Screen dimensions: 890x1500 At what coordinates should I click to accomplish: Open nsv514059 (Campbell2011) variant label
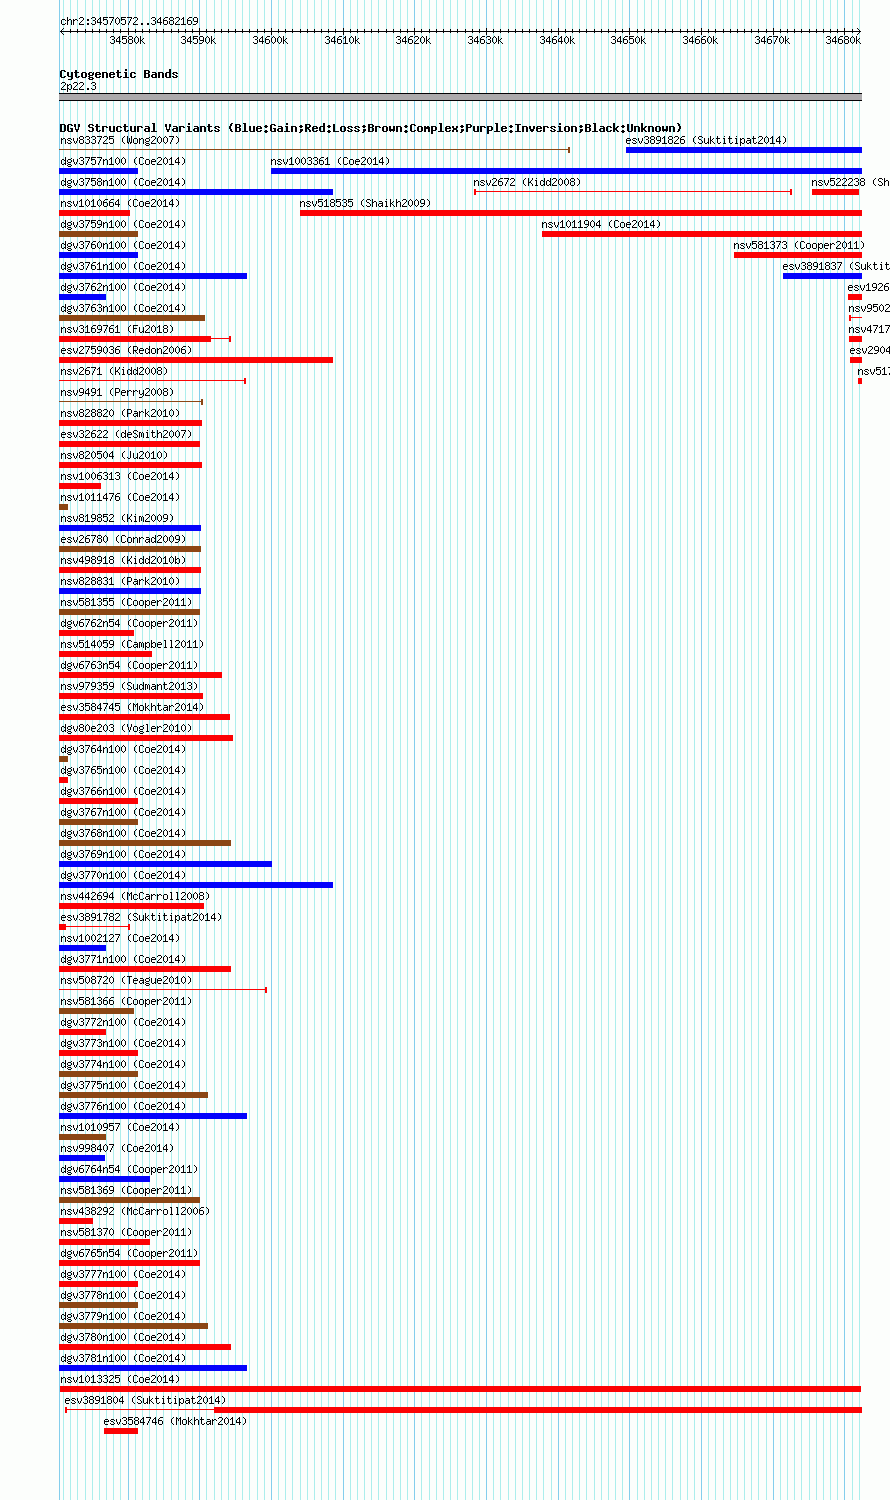[132, 644]
